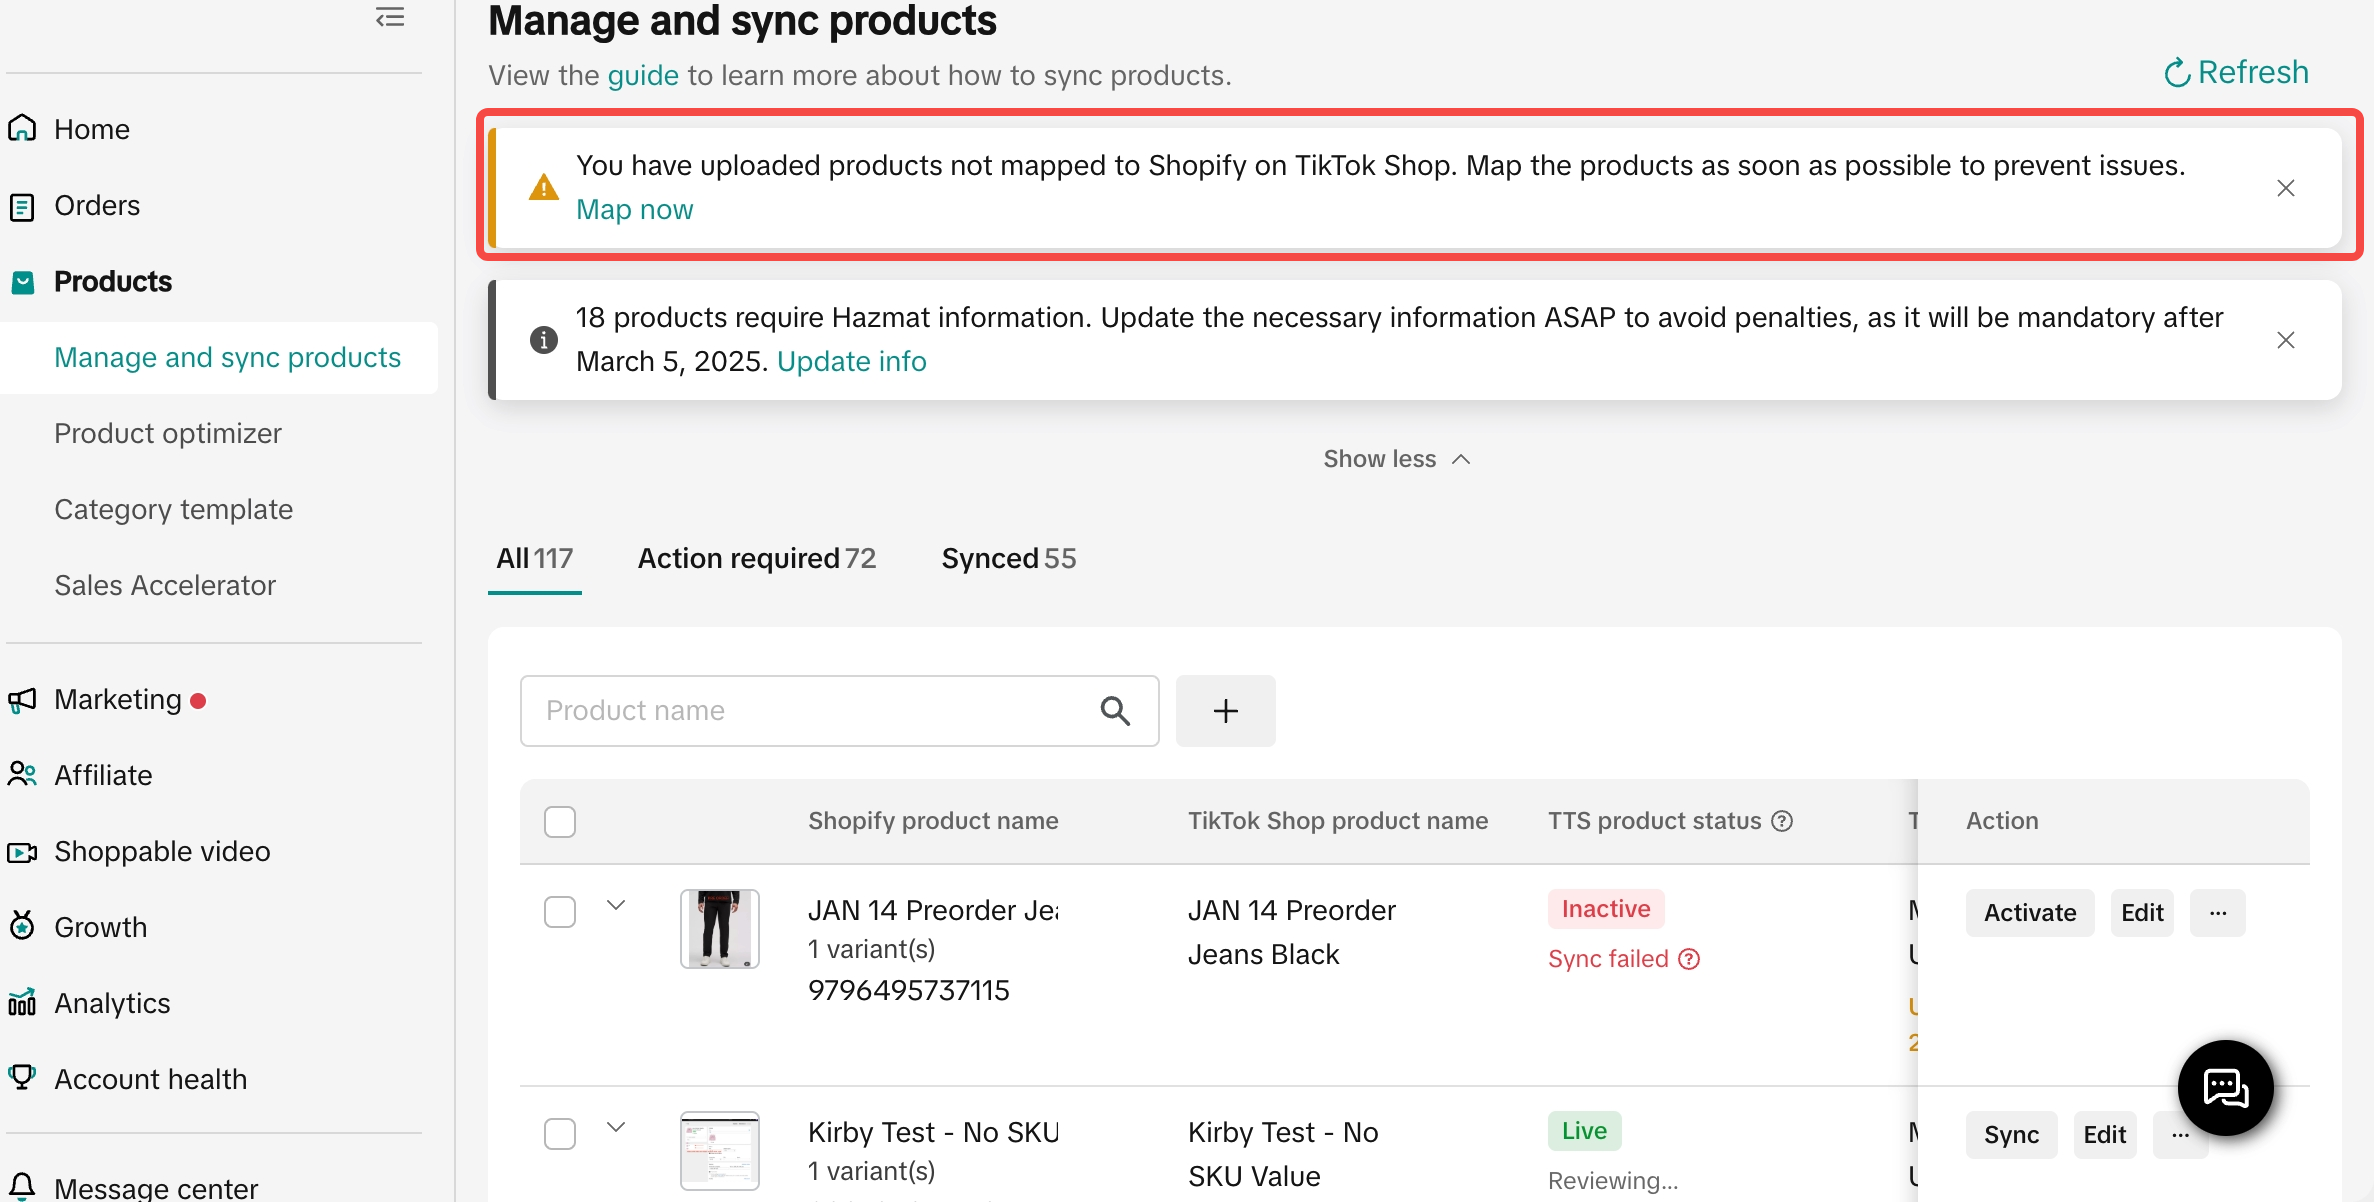Click the search magnifier icon

point(1115,711)
